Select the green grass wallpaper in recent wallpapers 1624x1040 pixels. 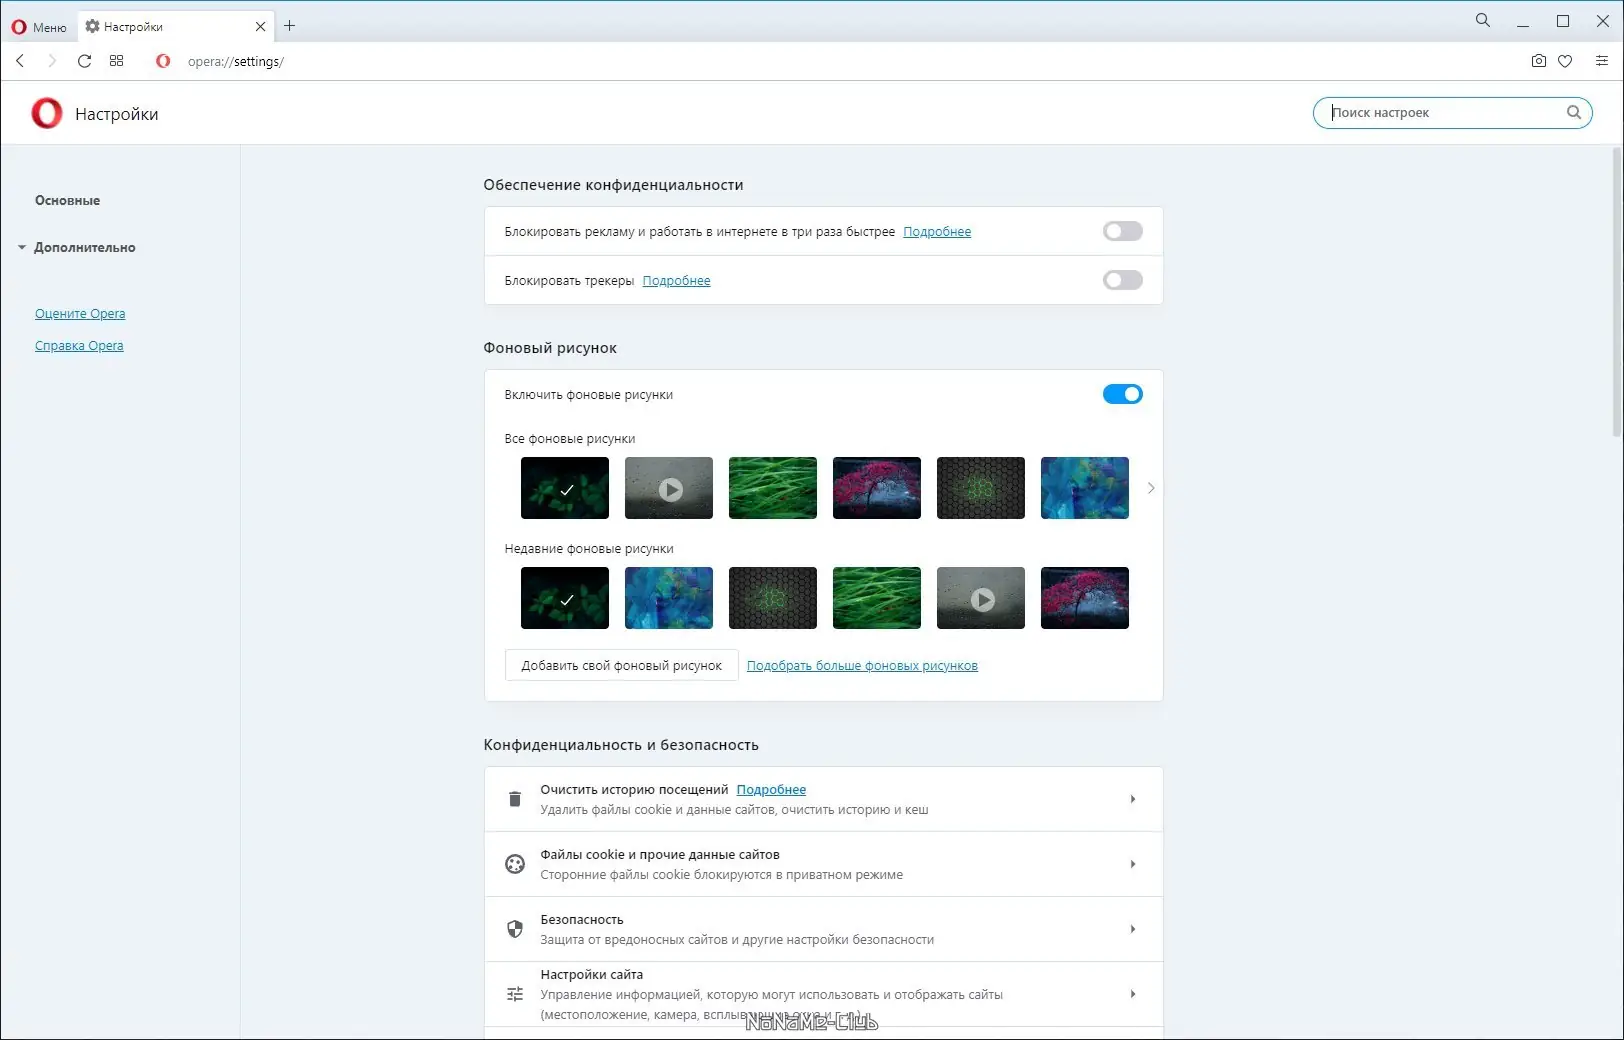877,598
